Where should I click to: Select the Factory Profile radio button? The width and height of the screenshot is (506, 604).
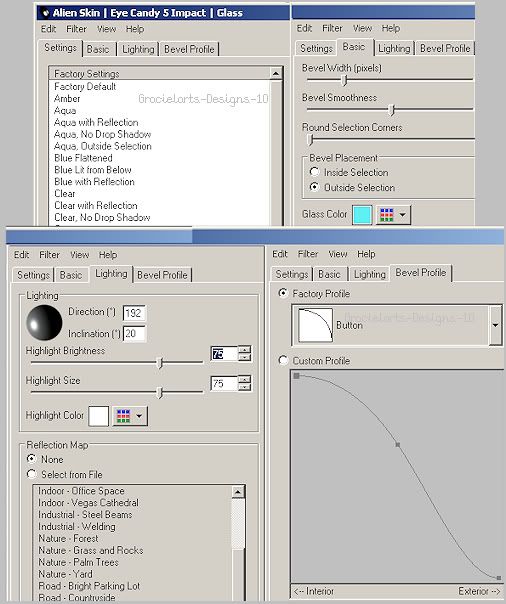coord(283,293)
